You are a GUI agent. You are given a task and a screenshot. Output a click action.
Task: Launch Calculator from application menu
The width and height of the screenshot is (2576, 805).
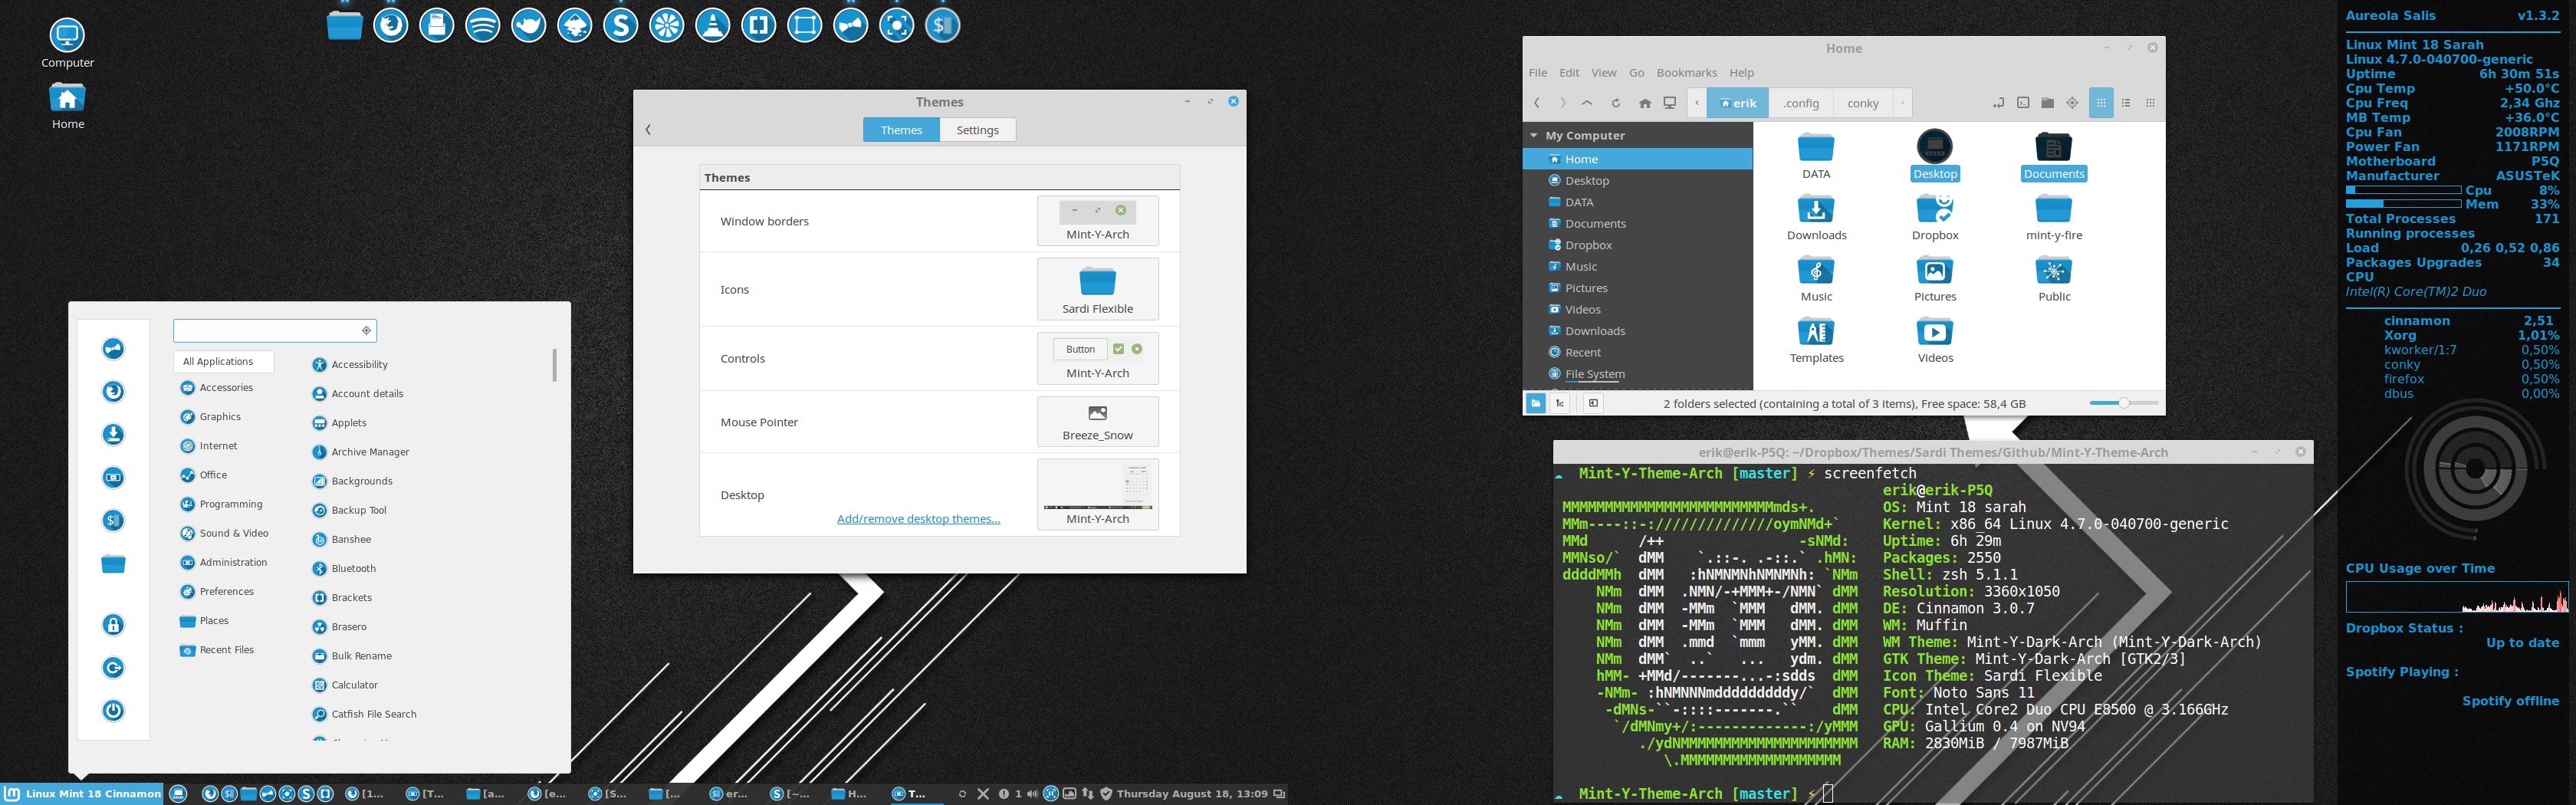[x=354, y=685]
